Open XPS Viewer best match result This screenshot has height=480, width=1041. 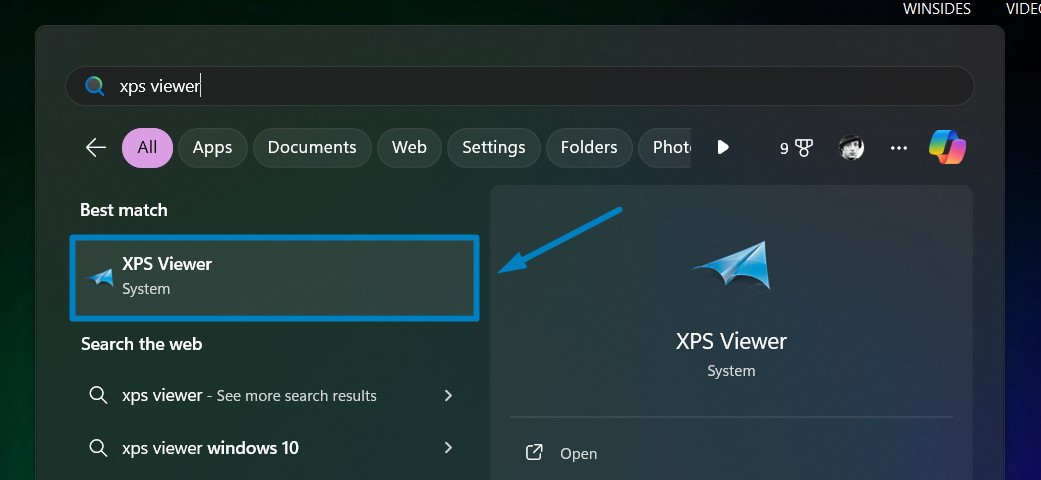pyautogui.click(x=274, y=278)
